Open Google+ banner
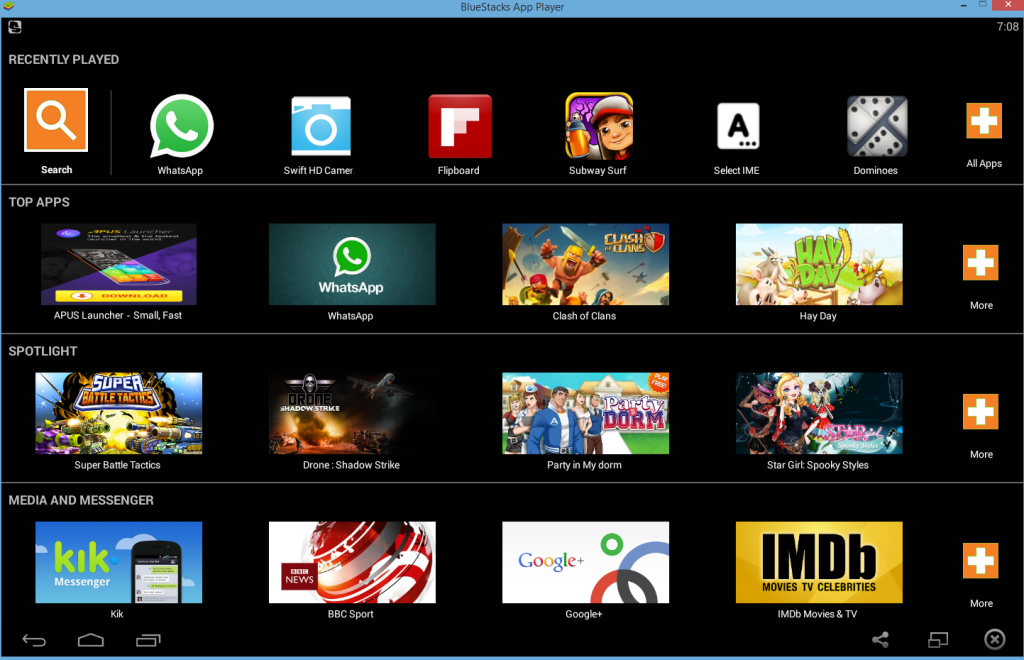The height and width of the screenshot is (660, 1024). pos(585,562)
